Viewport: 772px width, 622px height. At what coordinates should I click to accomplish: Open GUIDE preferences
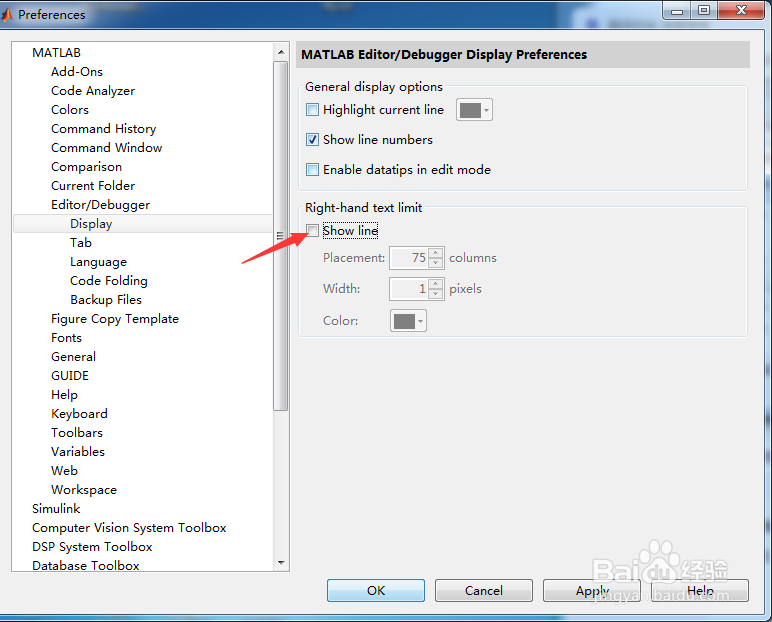[70, 375]
